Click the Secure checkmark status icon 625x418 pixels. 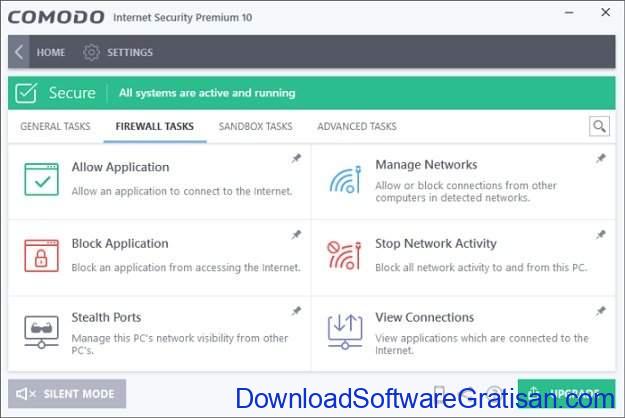point(26,93)
